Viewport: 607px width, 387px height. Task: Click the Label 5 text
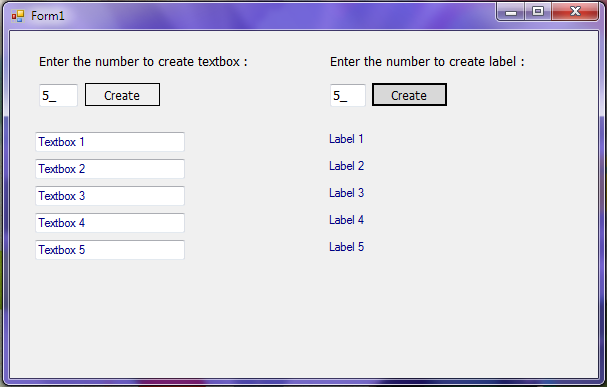346,247
